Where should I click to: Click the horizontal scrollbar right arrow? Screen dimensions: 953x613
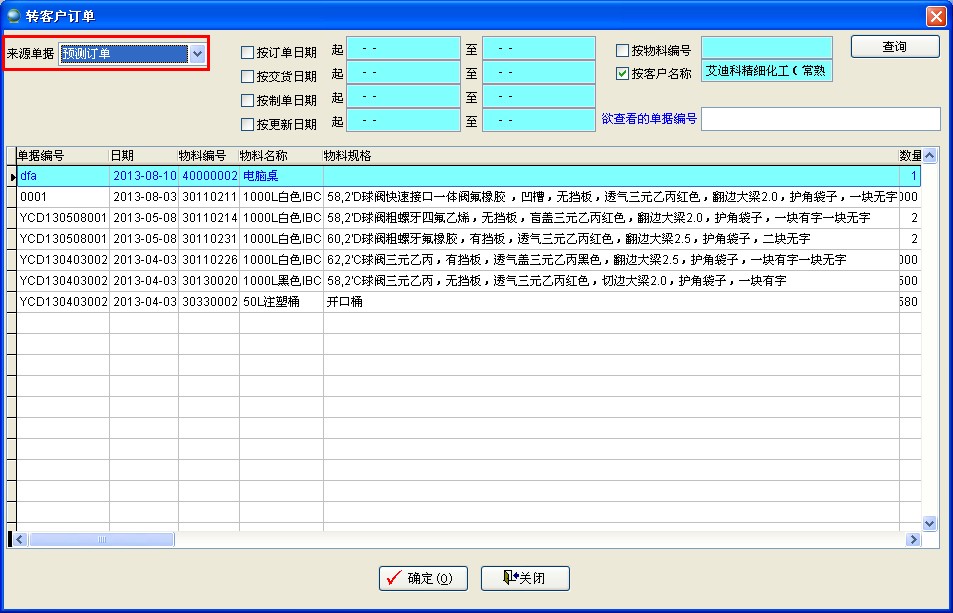pos(912,539)
